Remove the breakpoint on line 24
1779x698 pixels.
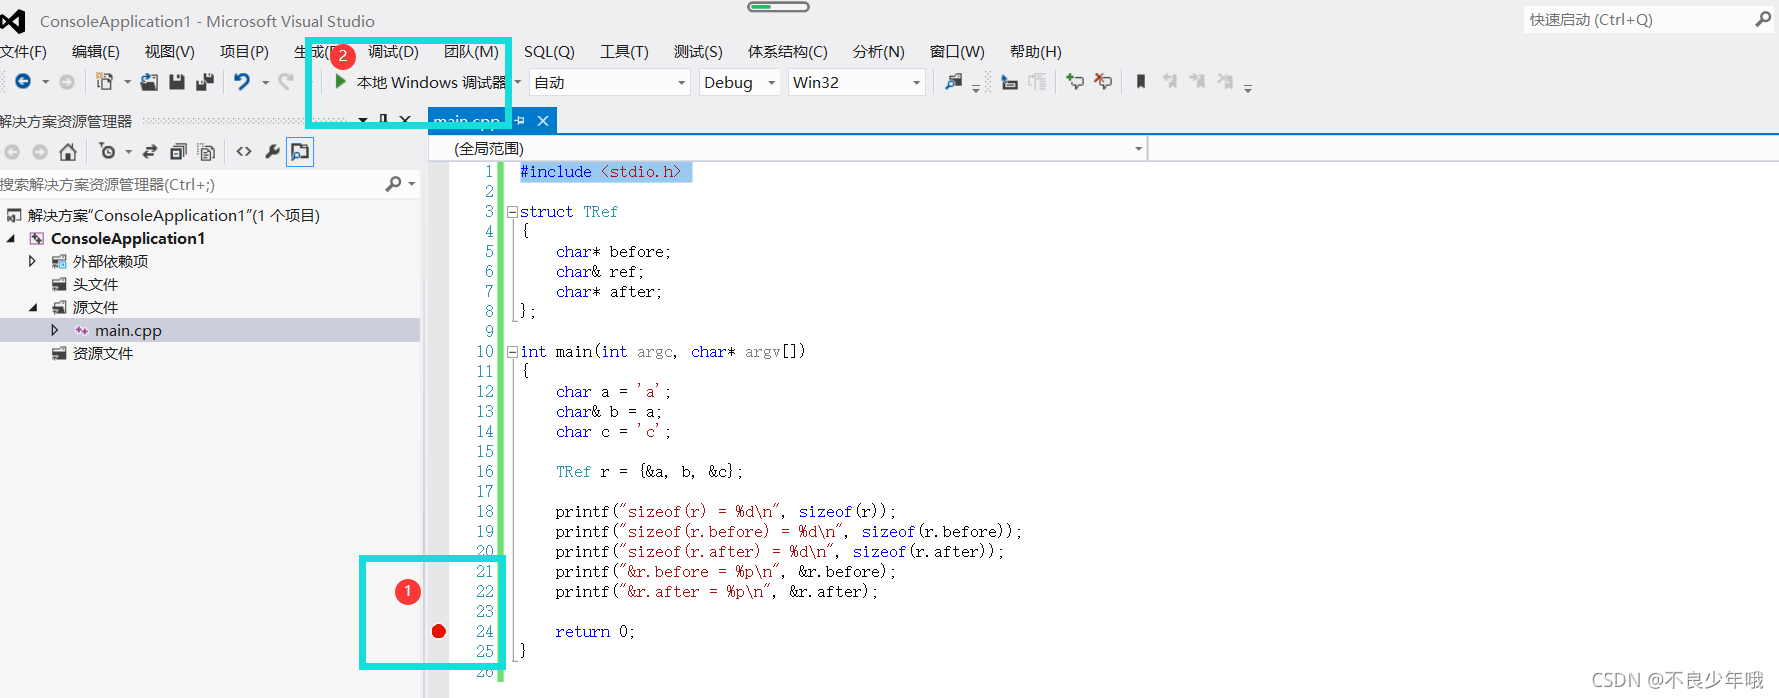[x=438, y=631]
